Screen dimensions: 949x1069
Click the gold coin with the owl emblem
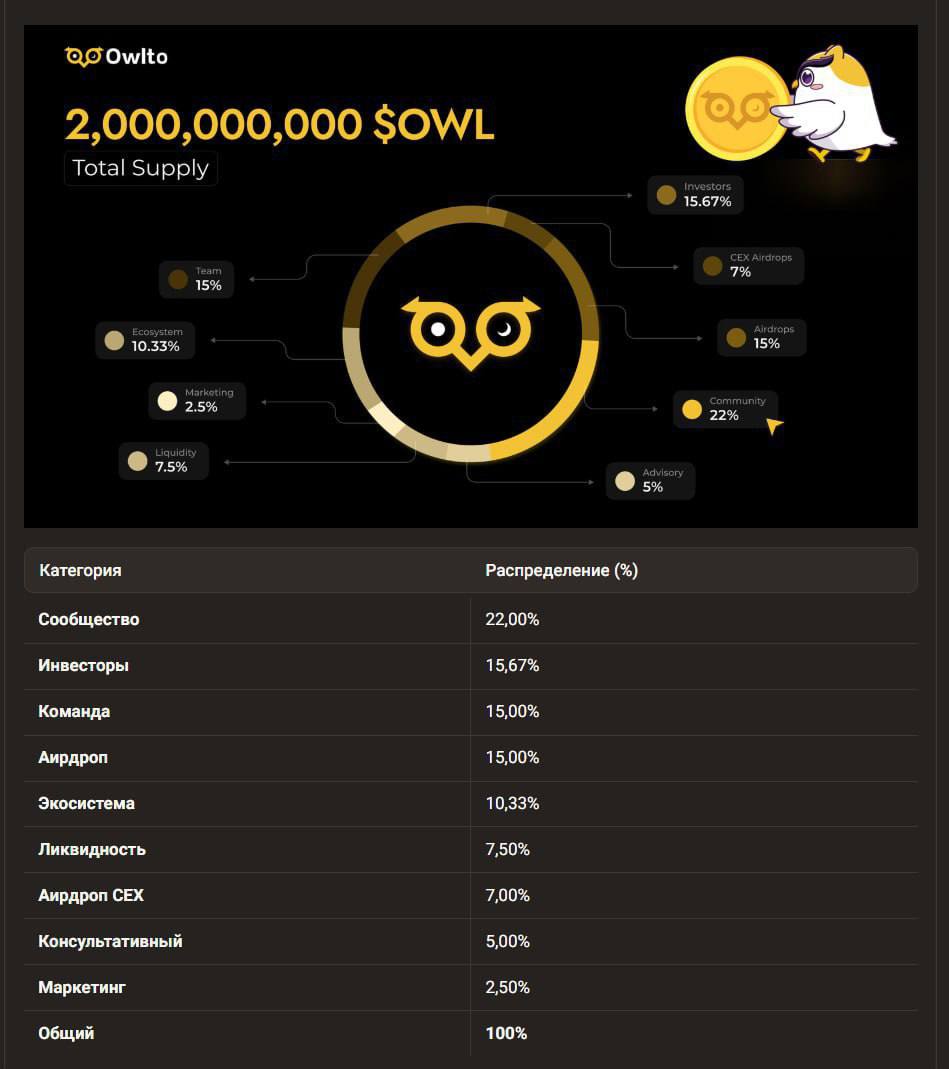tap(733, 108)
